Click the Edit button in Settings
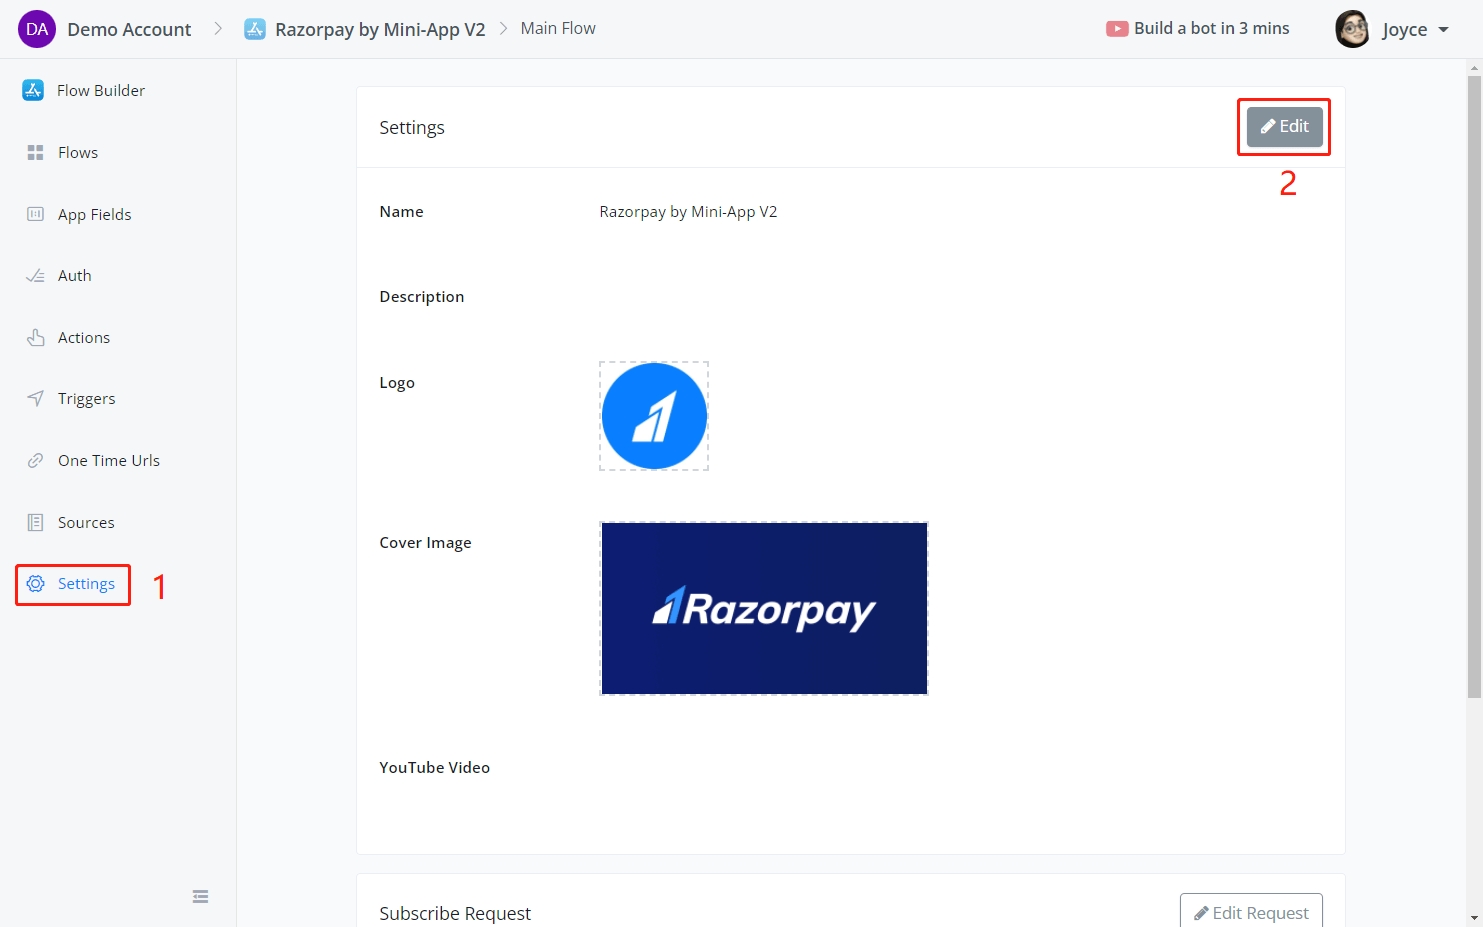This screenshot has height=927, width=1483. 1284,127
